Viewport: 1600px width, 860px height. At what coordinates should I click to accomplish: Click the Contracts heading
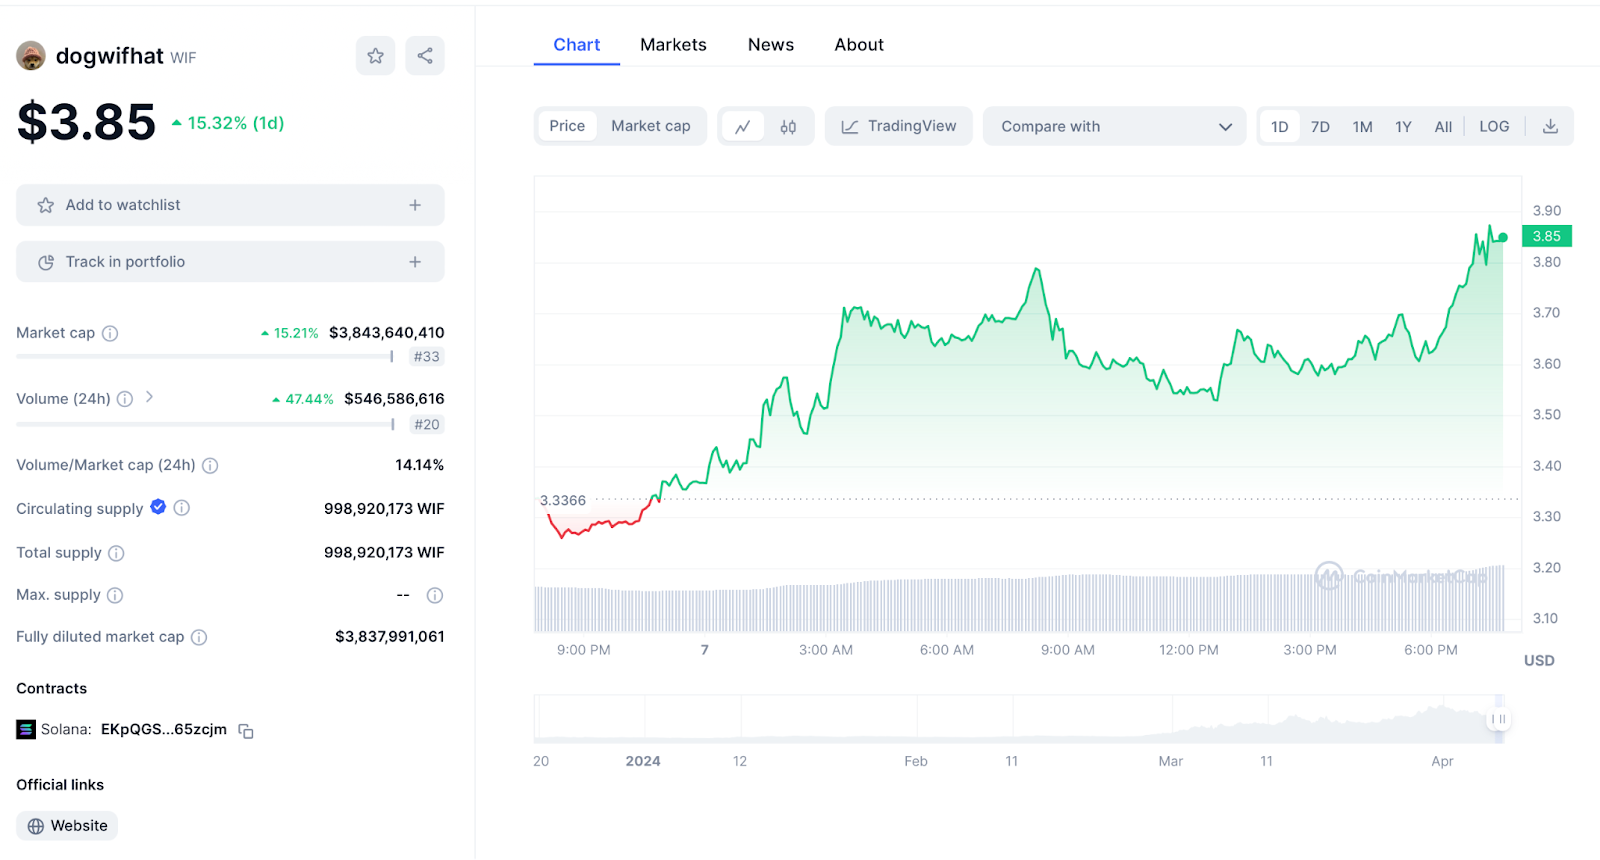point(52,689)
